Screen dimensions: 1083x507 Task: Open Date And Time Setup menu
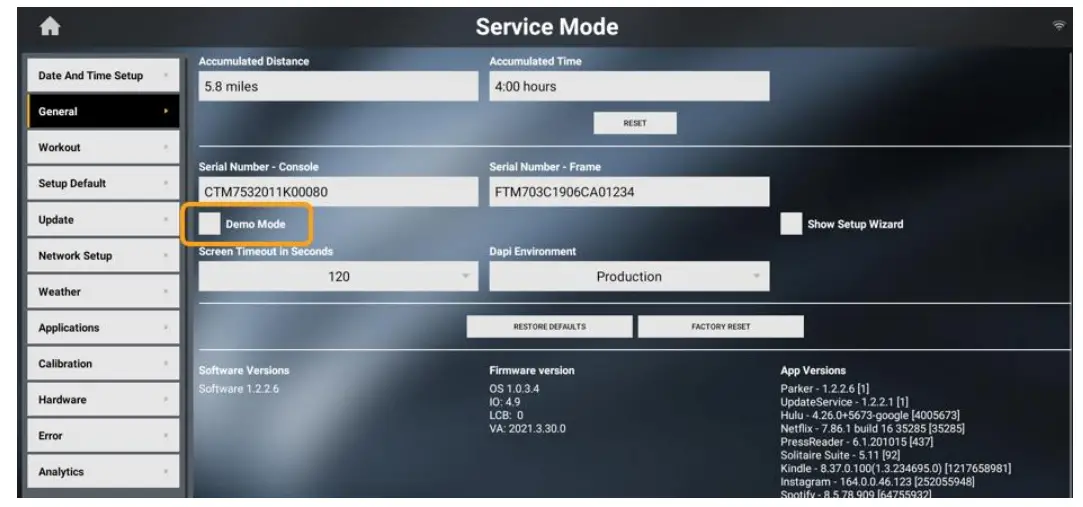click(103, 75)
